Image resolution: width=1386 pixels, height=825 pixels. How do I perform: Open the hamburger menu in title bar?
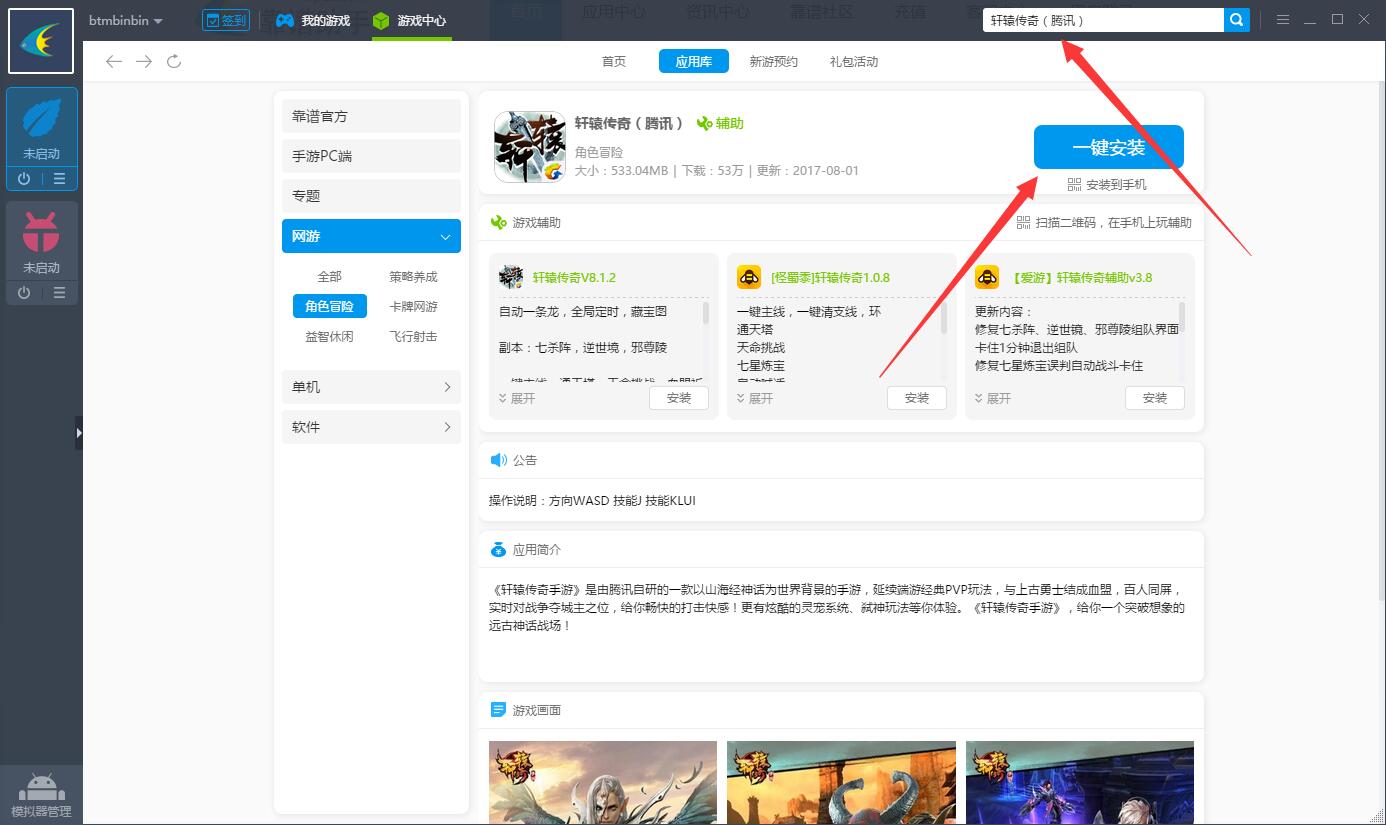click(1283, 20)
